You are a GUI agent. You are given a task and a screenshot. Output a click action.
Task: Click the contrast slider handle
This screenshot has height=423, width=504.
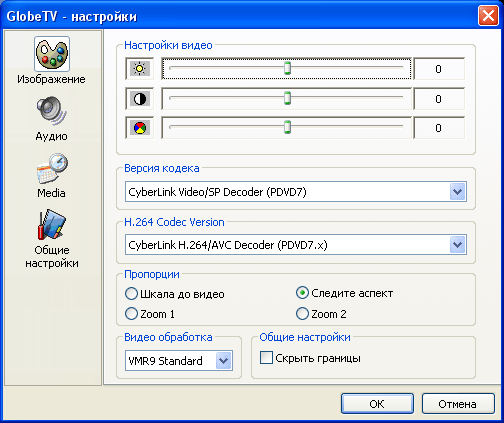tap(287, 98)
